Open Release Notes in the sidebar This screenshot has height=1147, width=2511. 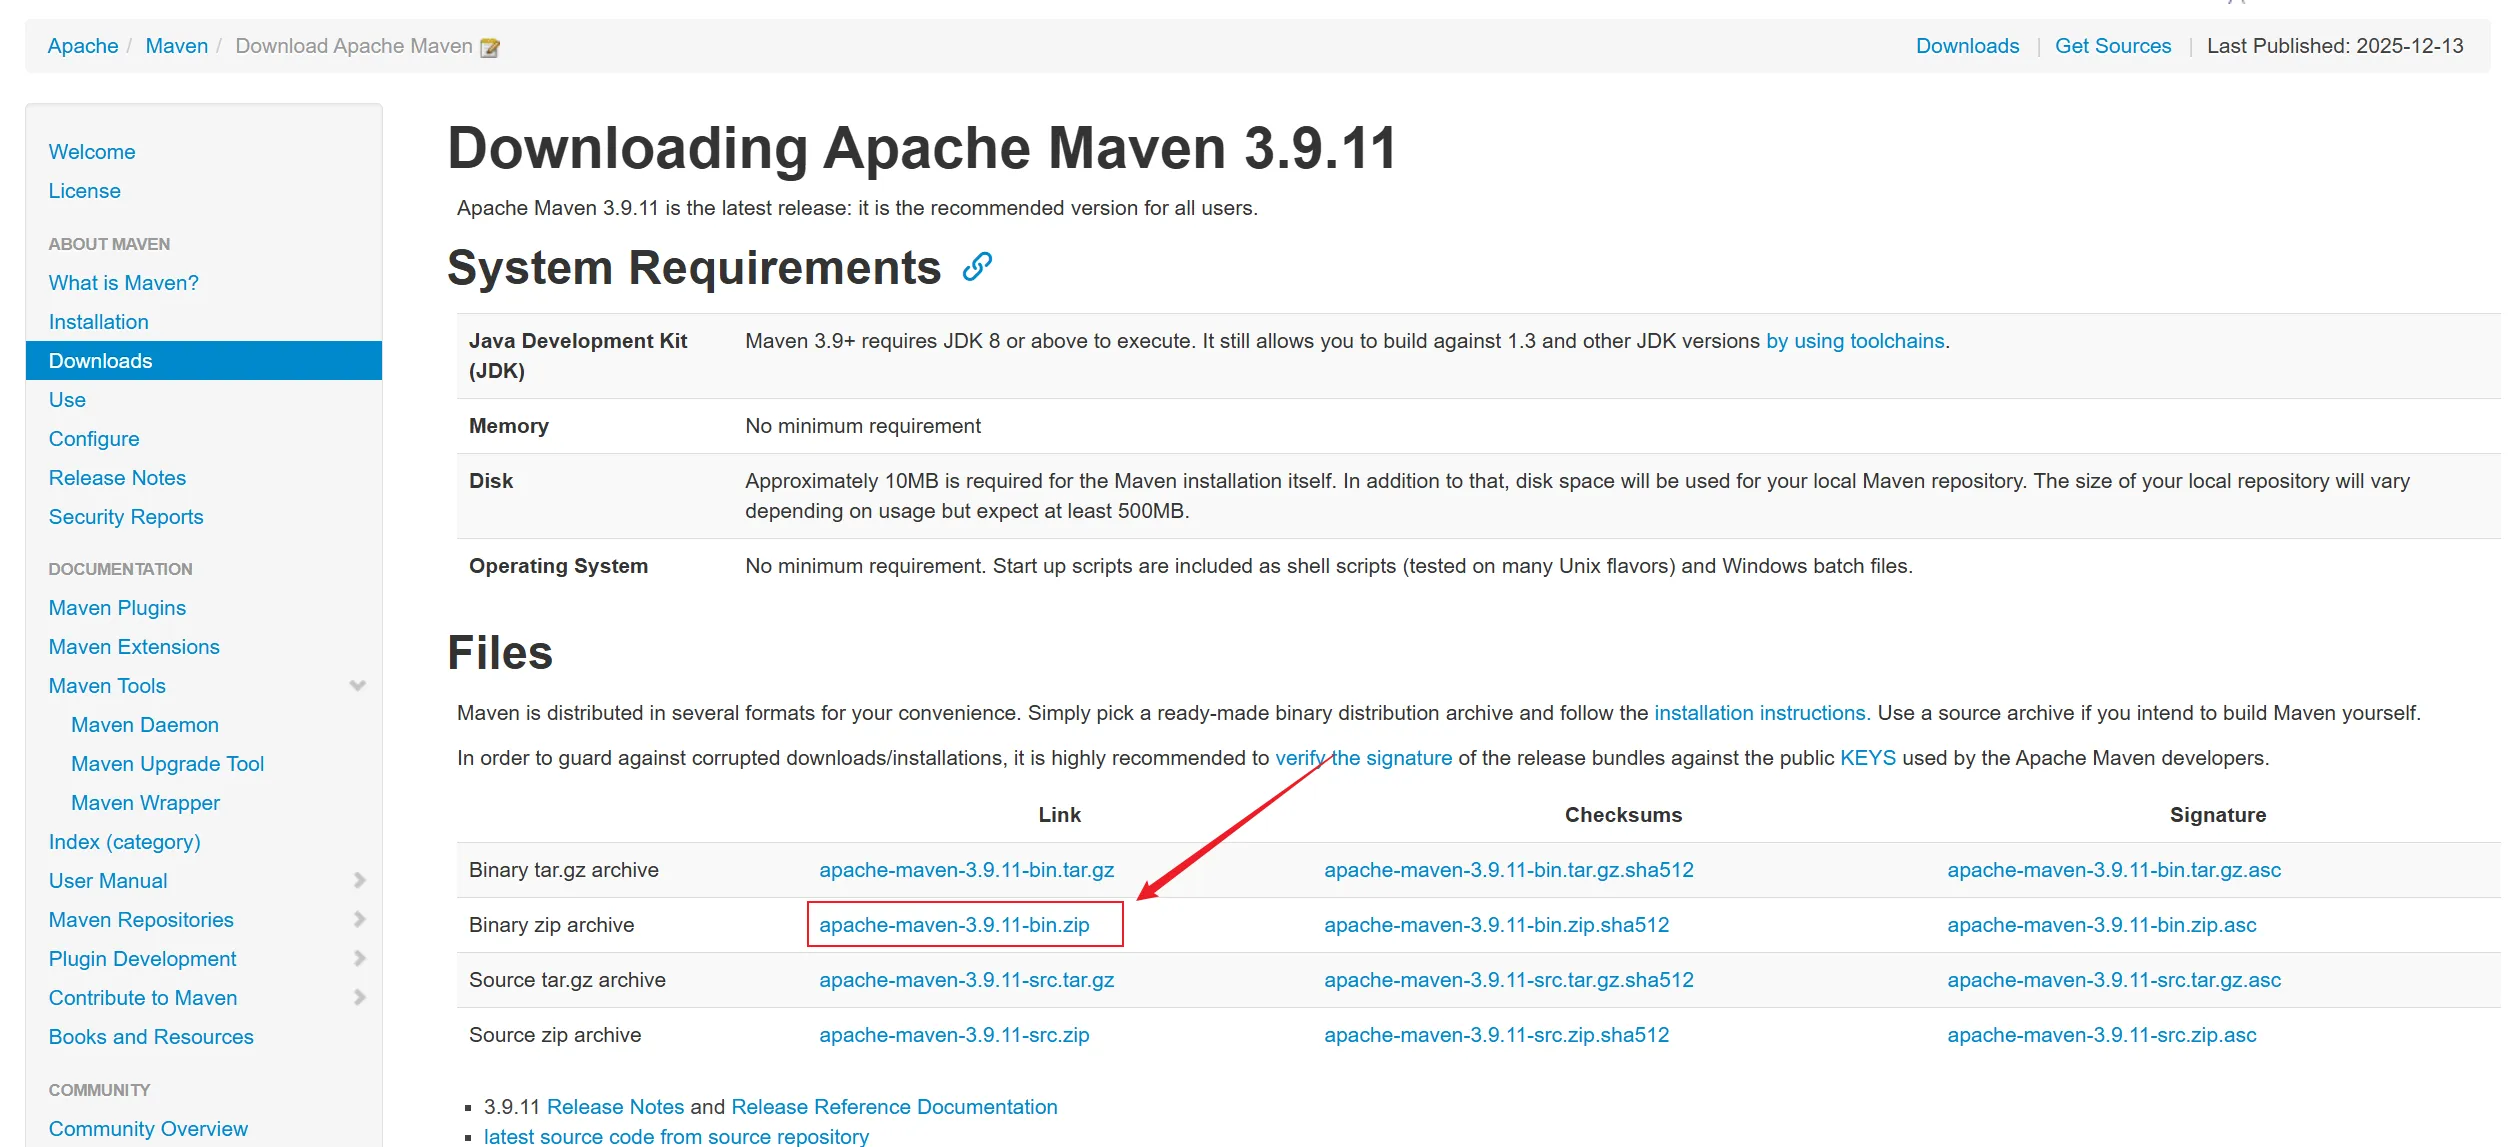pyautogui.click(x=117, y=478)
